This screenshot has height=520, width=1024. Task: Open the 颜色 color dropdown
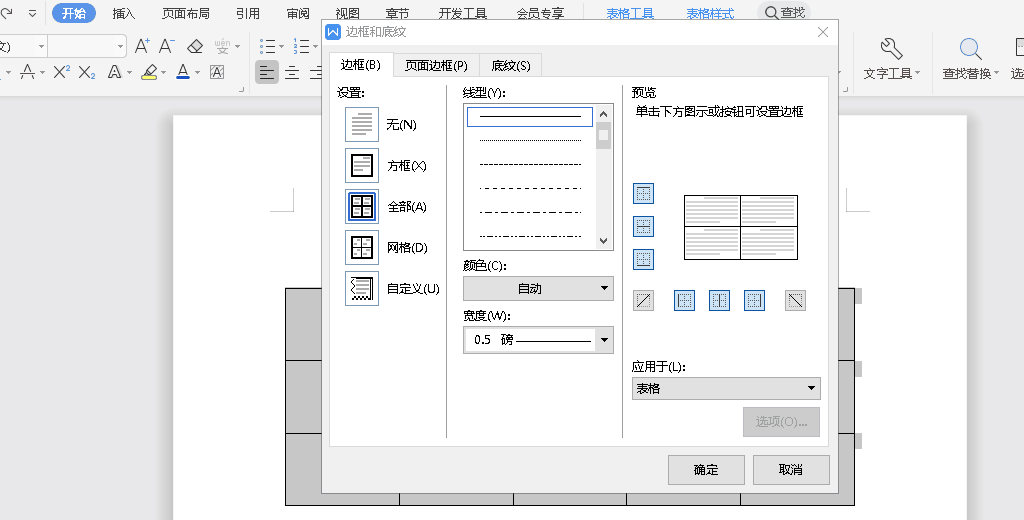[538, 289]
